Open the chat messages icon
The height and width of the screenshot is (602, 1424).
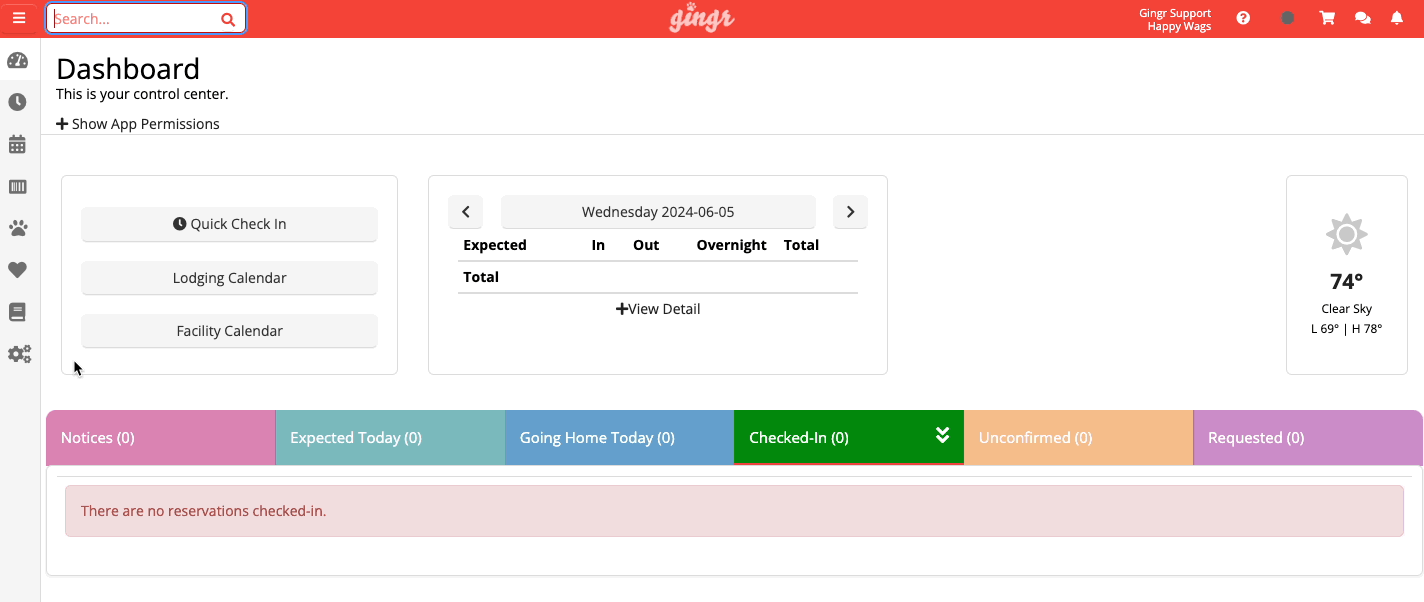(1362, 18)
